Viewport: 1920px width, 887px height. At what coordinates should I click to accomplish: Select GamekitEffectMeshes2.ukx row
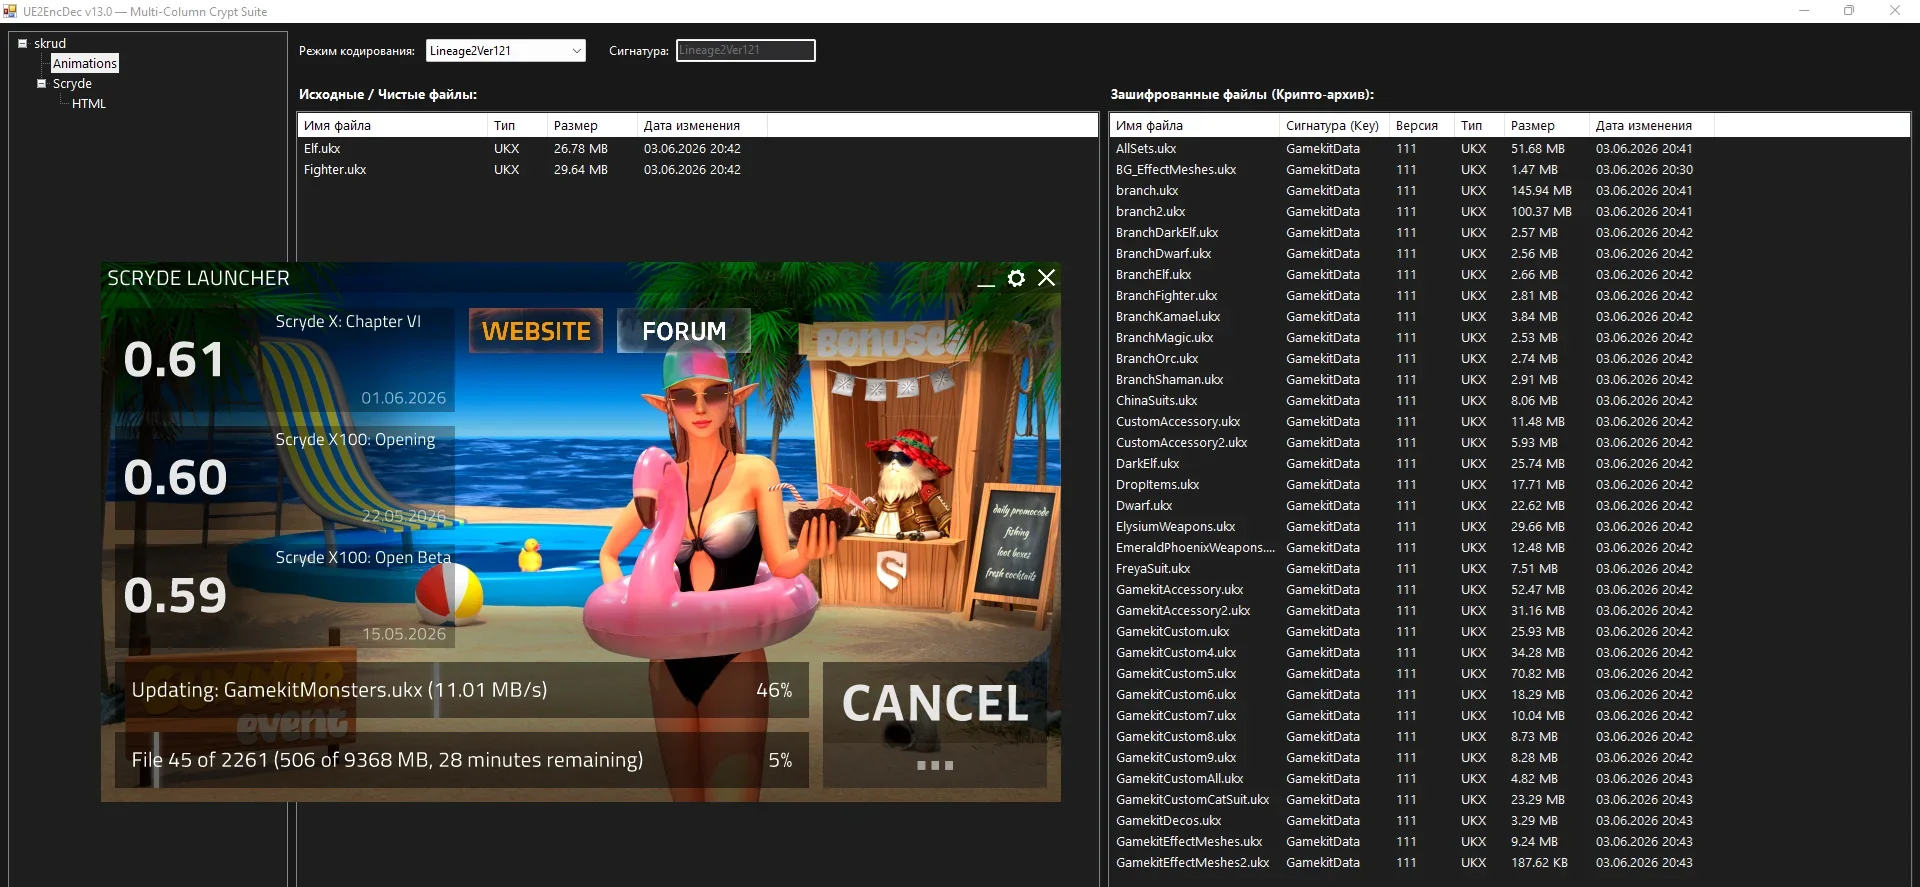1510,862
